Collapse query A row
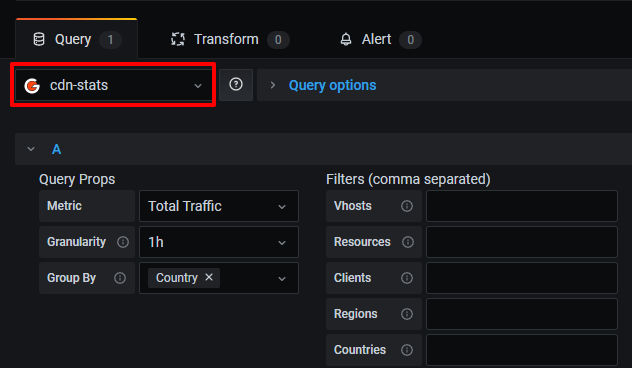The height and width of the screenshot is (368, 632). (31, 149)
